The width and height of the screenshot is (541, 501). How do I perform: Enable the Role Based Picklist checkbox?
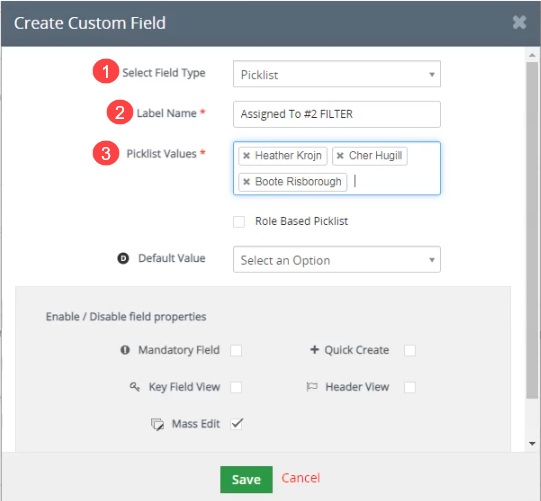coord(239,222)
